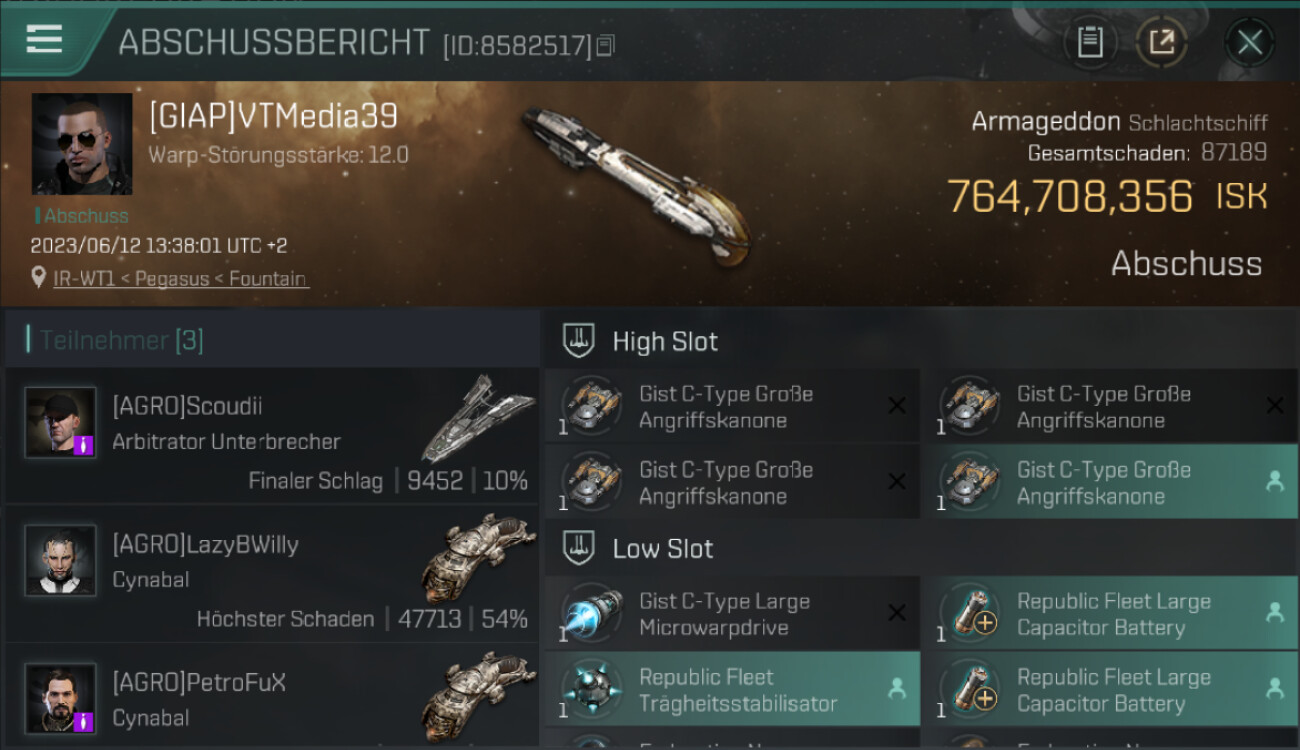
Task: Click the High Slot section header icon
Action: (x=579, y=341)
